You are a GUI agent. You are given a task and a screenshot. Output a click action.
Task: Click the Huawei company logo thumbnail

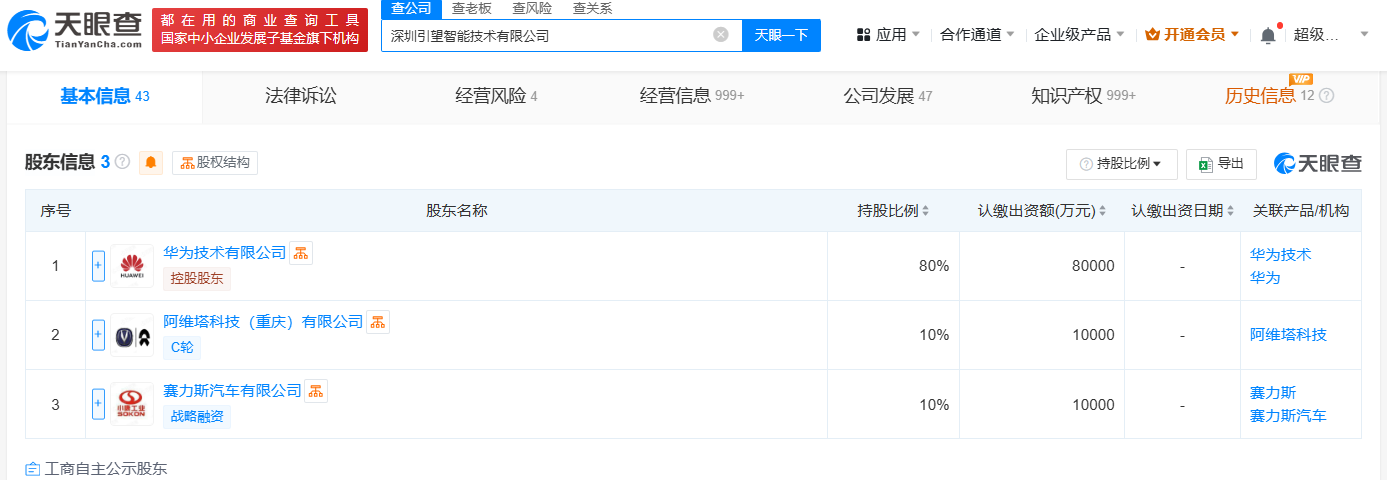[x=132, y=266]
